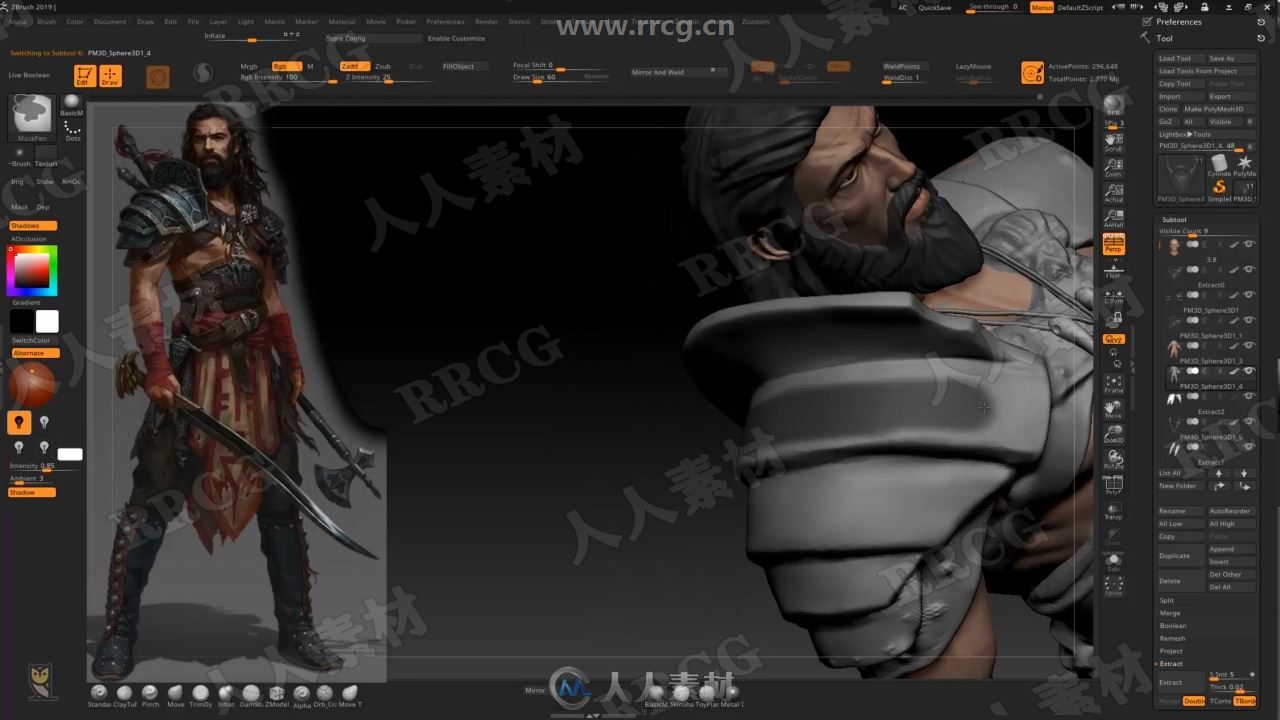Click the Duplicate subtool button
The height and width of the screenshot is (720, 1280).
click(x=1180, y=555)
